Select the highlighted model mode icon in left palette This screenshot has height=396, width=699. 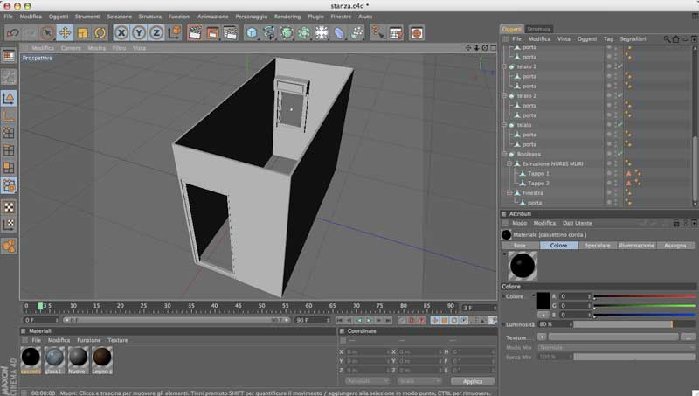pyautogui.click(x=8, y=98)
